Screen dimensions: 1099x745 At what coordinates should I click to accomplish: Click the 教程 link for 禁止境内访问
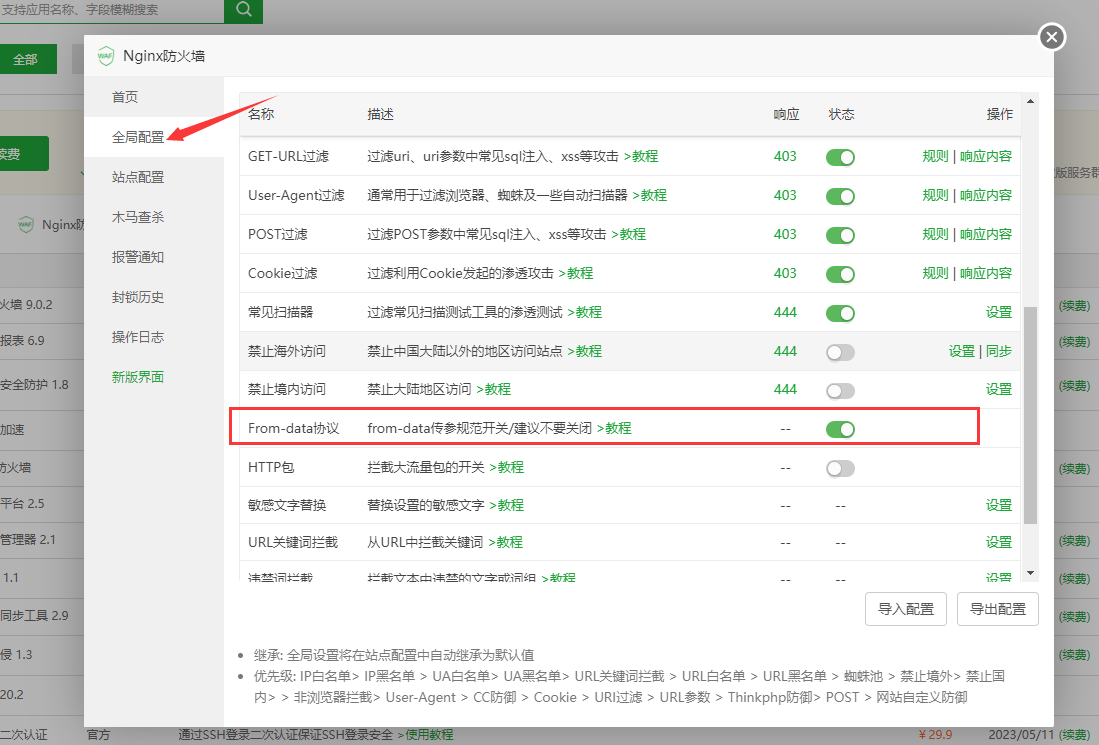click(493, 389)
